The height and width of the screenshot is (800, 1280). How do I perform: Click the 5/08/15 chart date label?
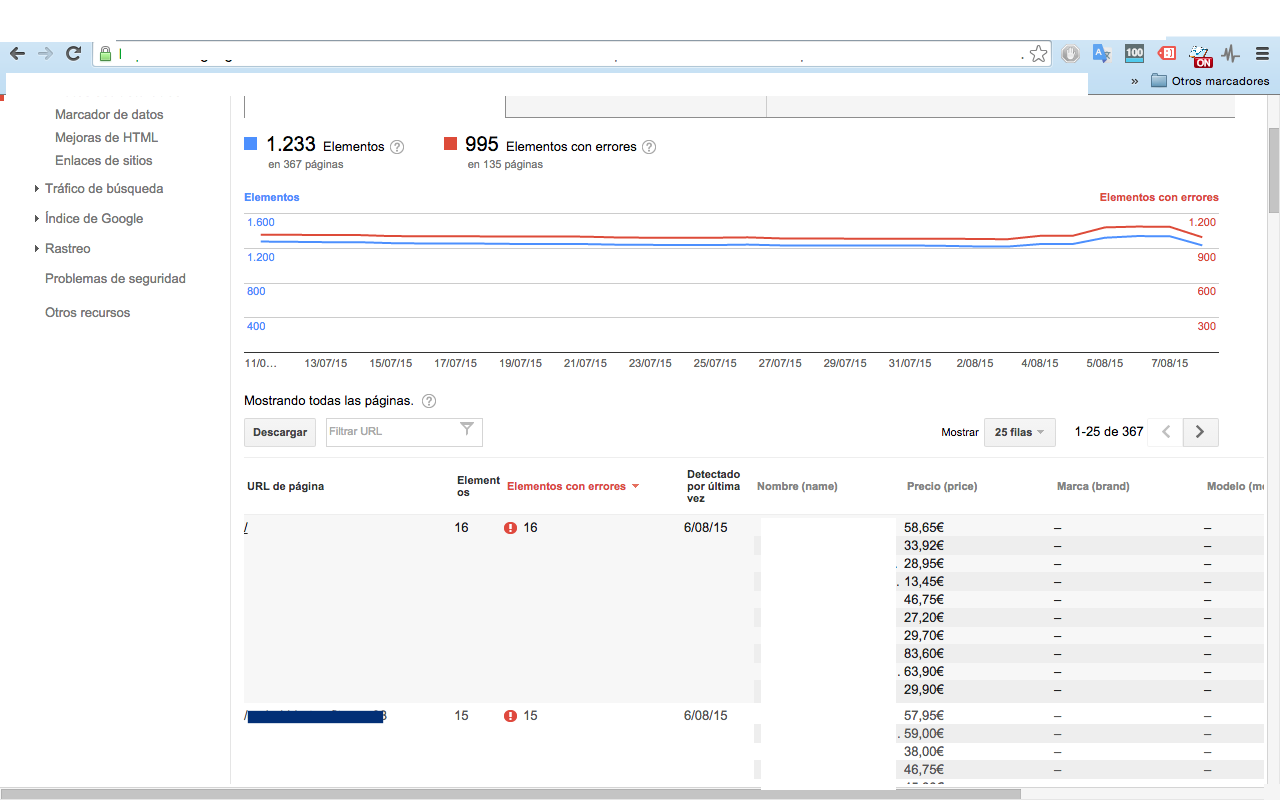1104,364
